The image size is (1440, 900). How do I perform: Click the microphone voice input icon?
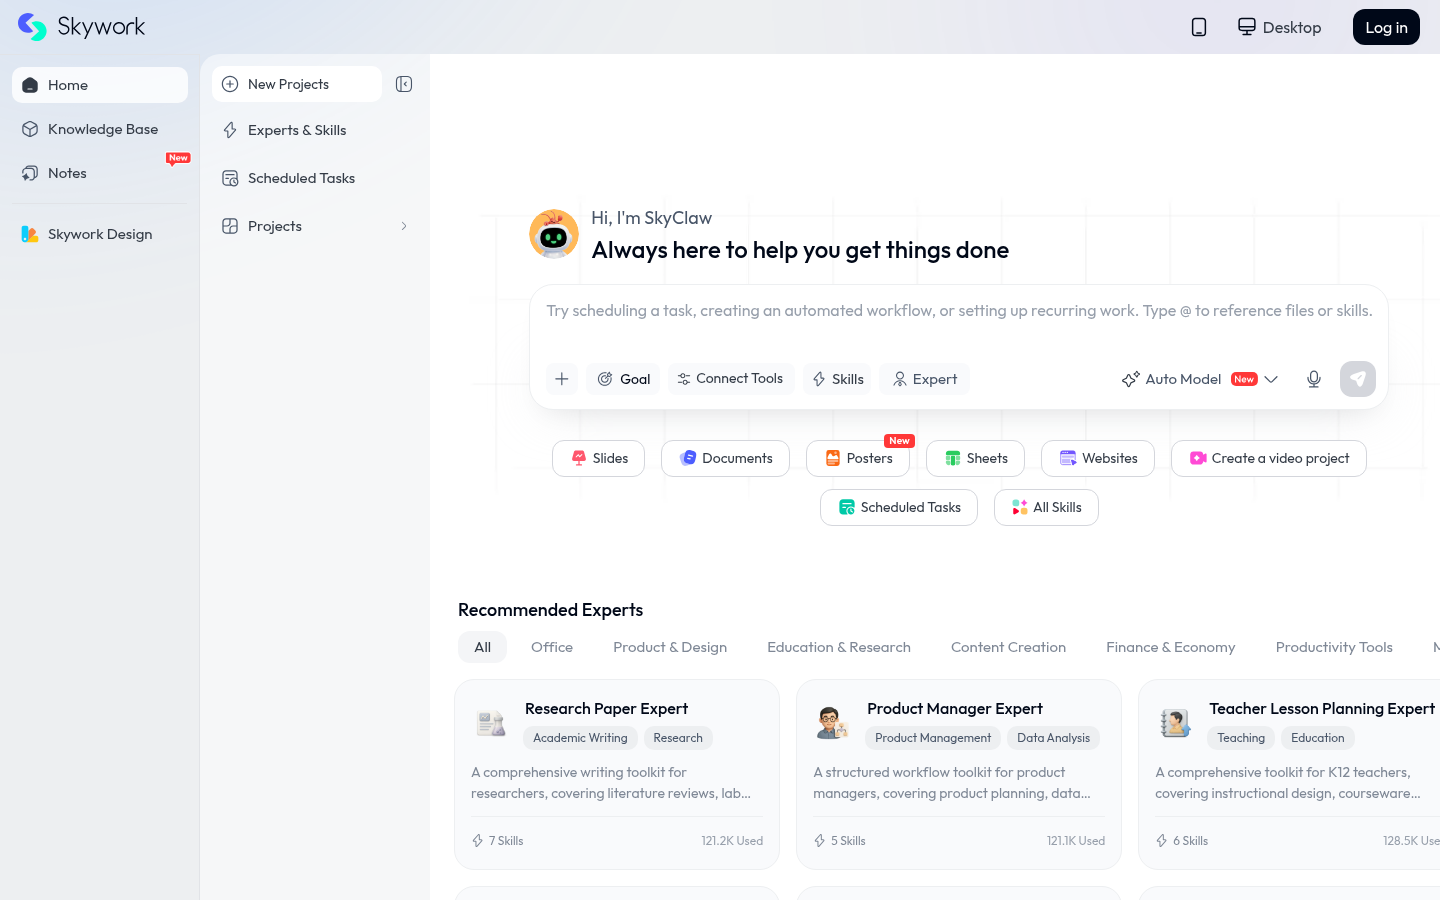point(1314,379)
